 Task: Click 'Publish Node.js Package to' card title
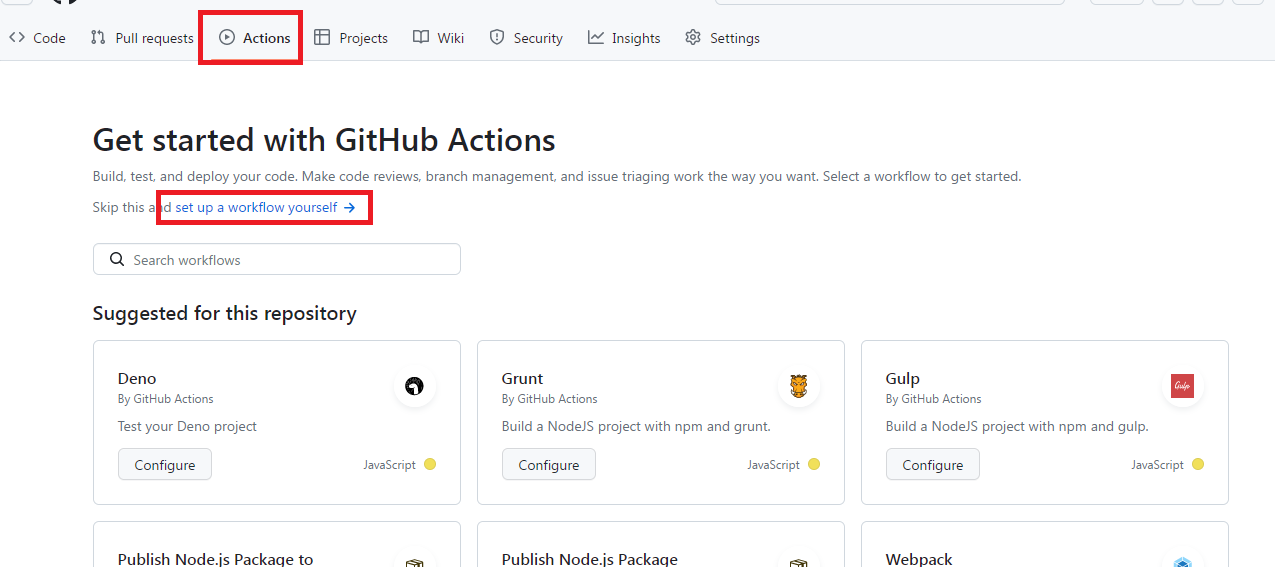click(x=216, y=558)
